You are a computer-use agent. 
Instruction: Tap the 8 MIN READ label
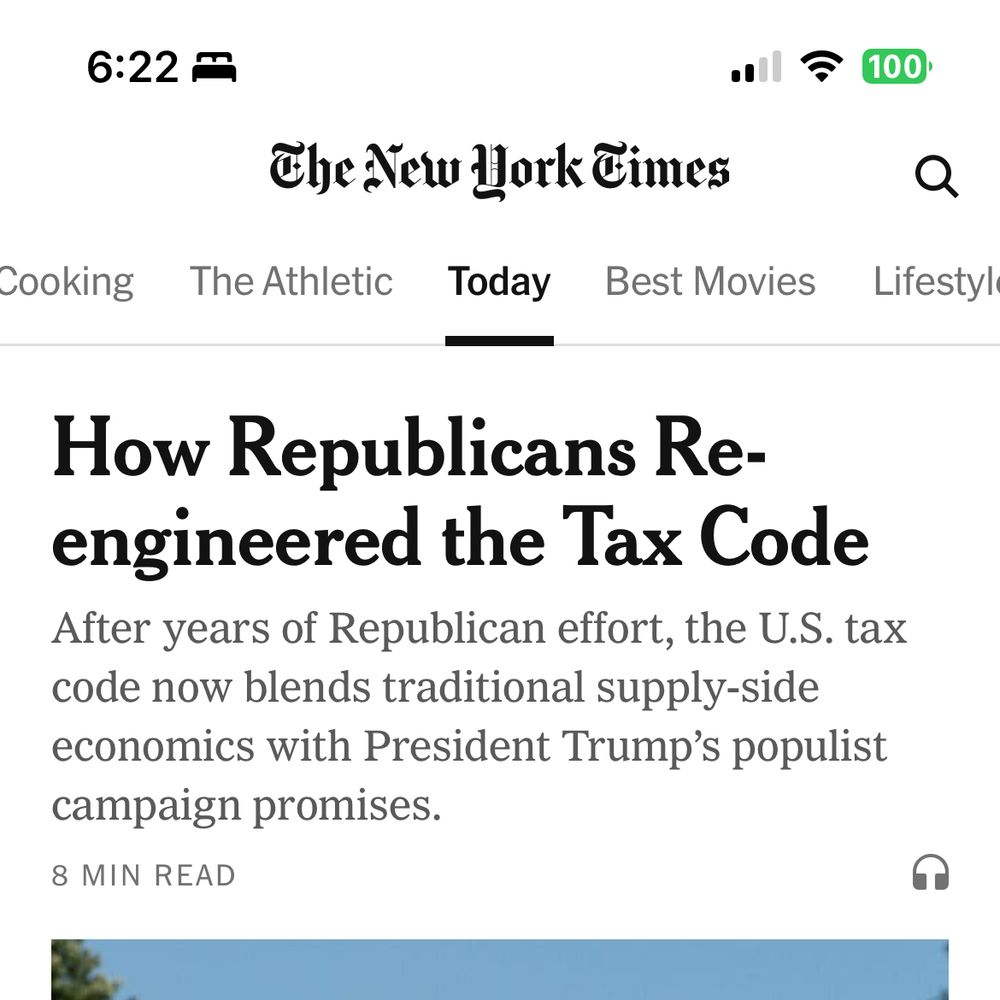pos(143,876)
